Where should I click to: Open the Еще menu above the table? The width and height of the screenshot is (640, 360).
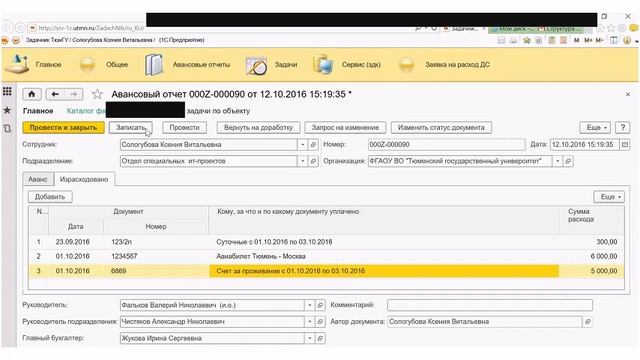click(609, 197)
